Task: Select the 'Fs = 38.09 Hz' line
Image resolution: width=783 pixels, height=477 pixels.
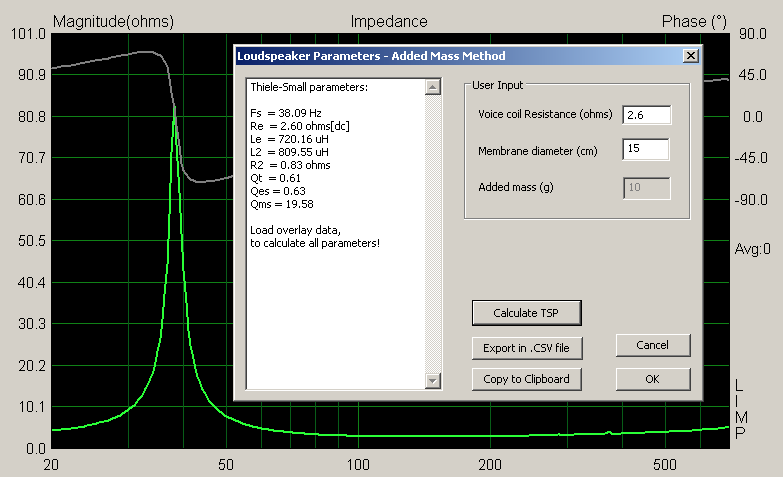Action: pyautogui.click(x=286, y=113)
